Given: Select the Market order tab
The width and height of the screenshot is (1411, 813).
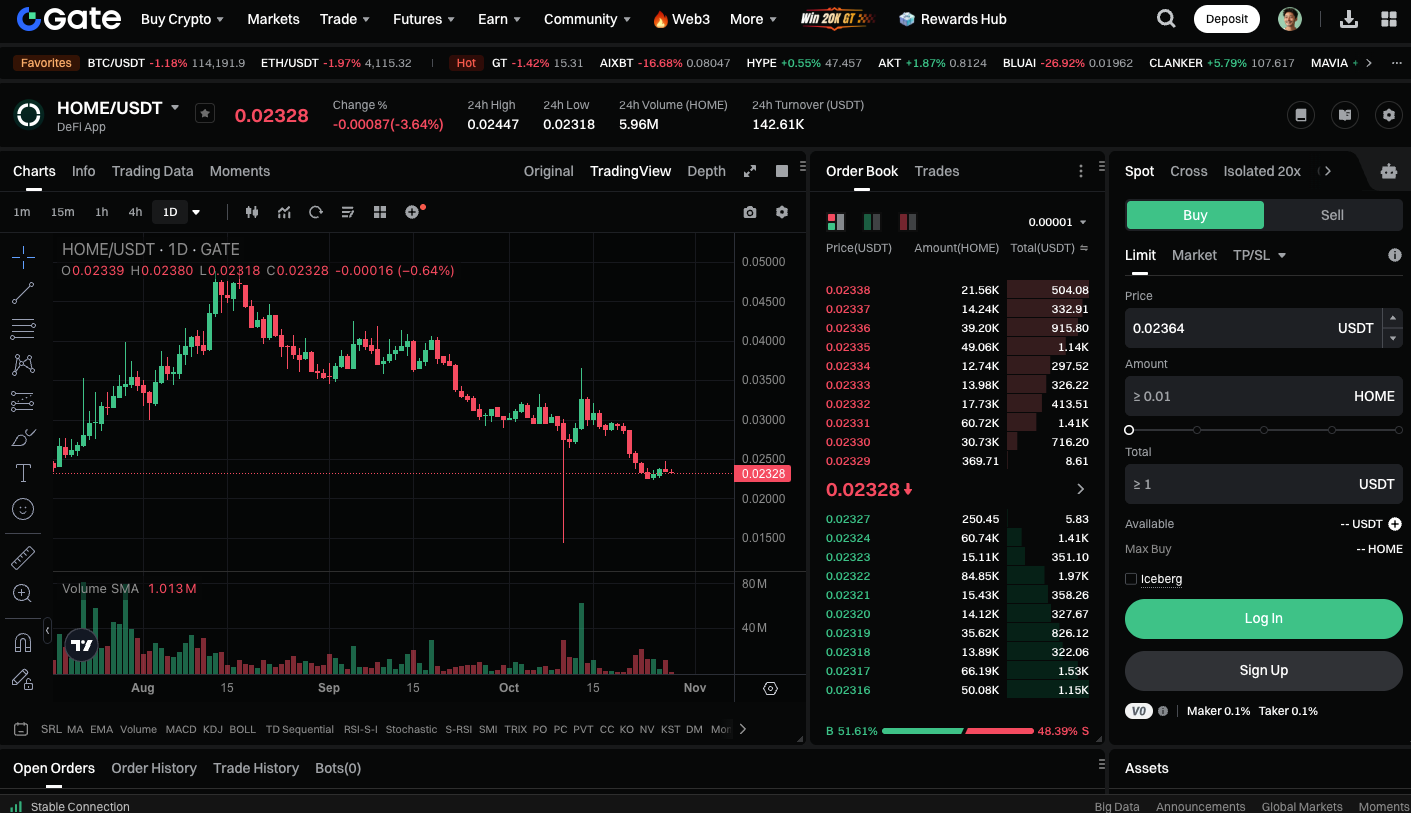Looking at the screenshot, I should point(1194,255).
